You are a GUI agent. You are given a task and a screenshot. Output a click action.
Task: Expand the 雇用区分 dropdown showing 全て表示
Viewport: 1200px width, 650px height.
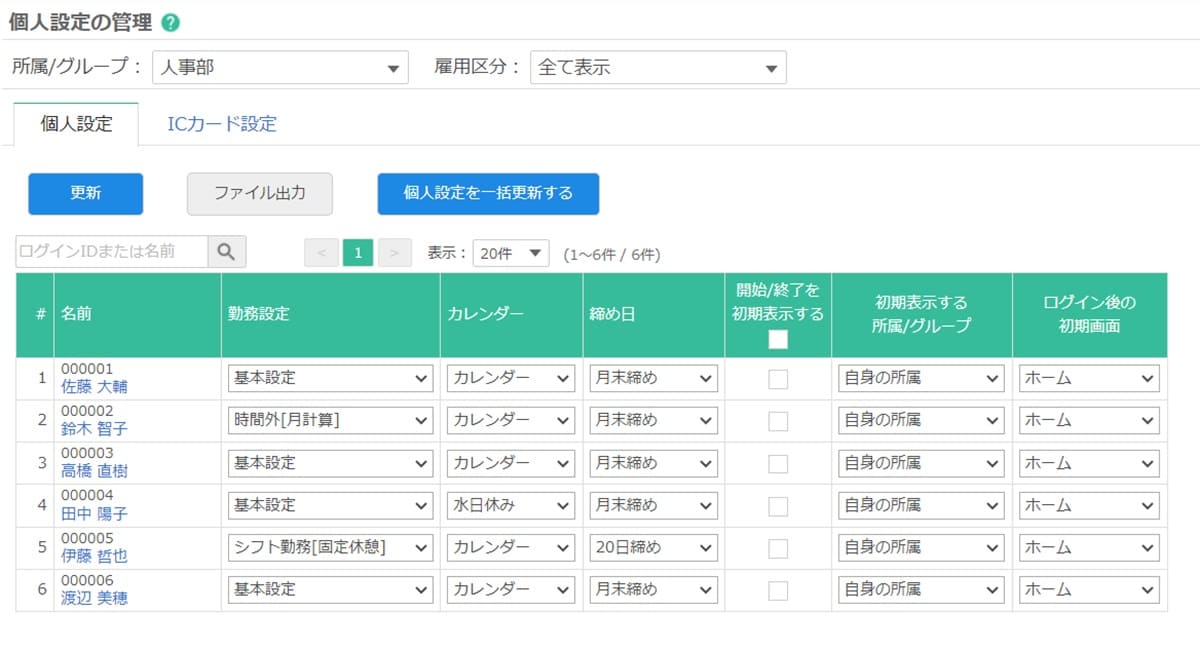pyautogui.click(x=657, y=68)
